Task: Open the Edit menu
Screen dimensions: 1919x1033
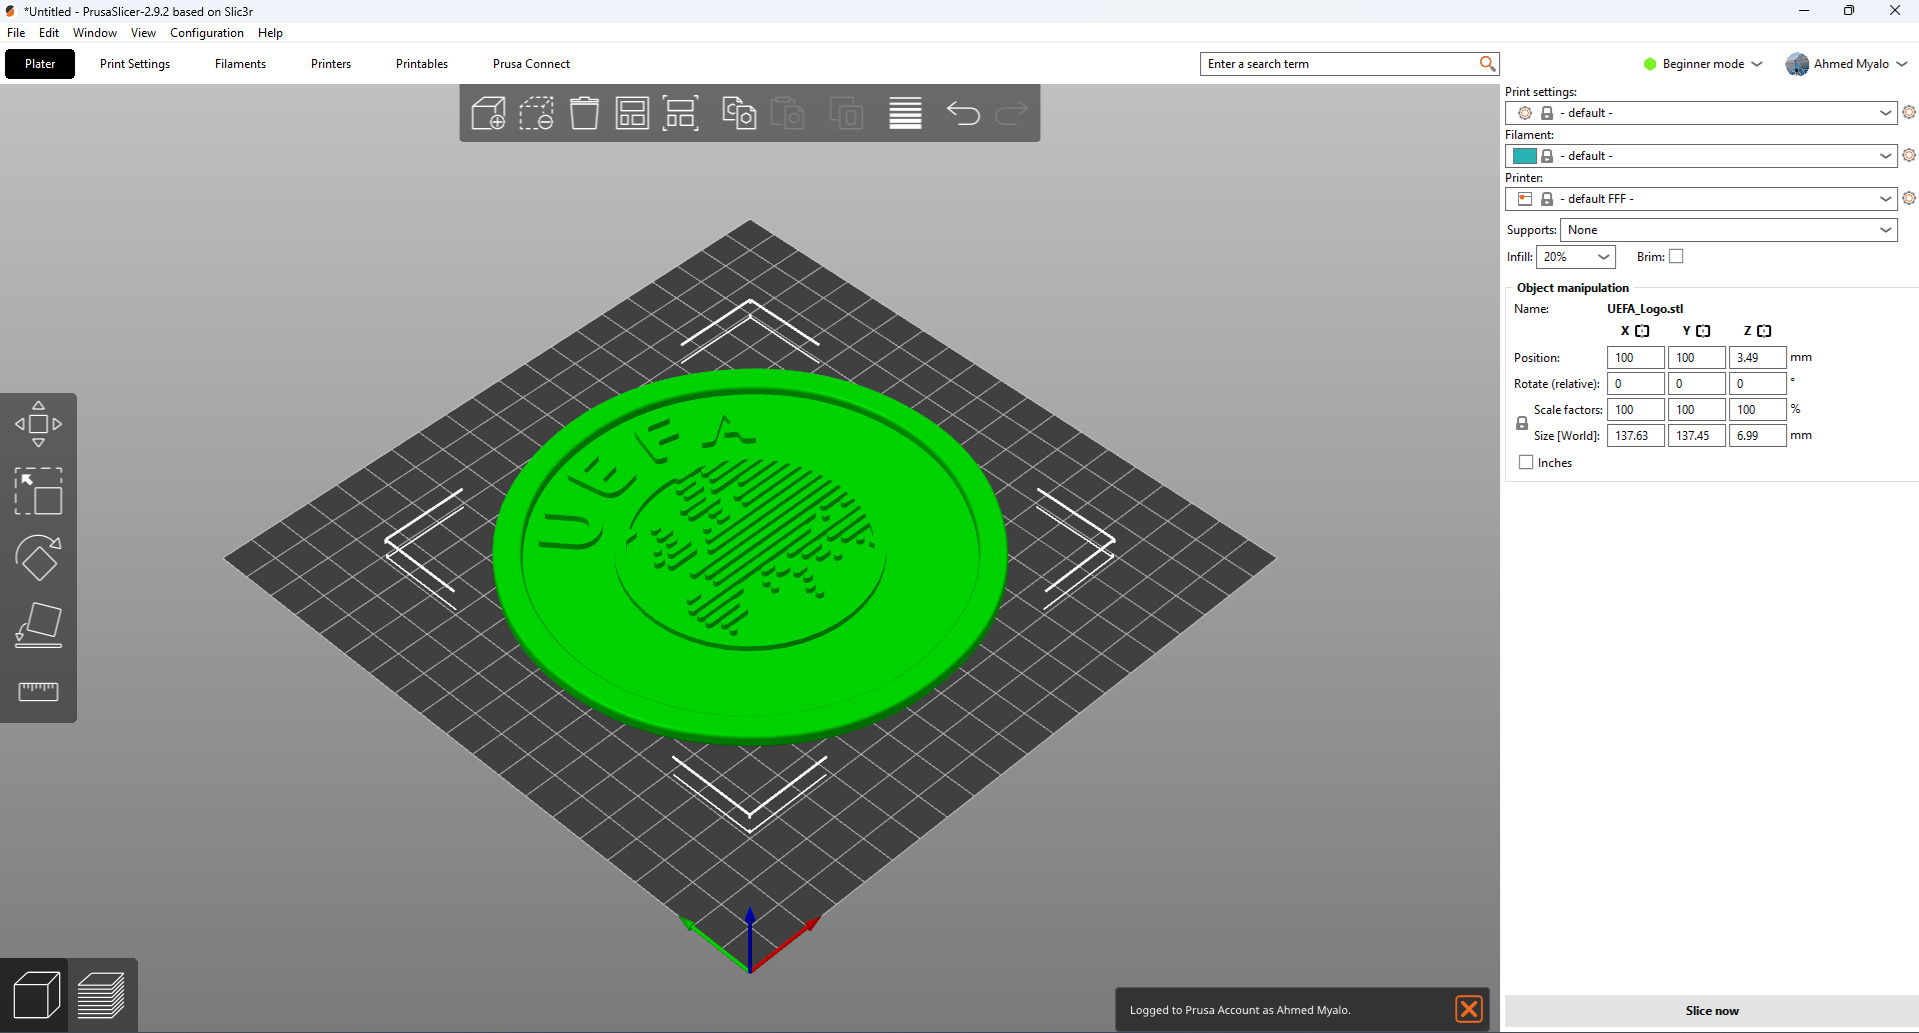Action: click(x=49, y=33)
